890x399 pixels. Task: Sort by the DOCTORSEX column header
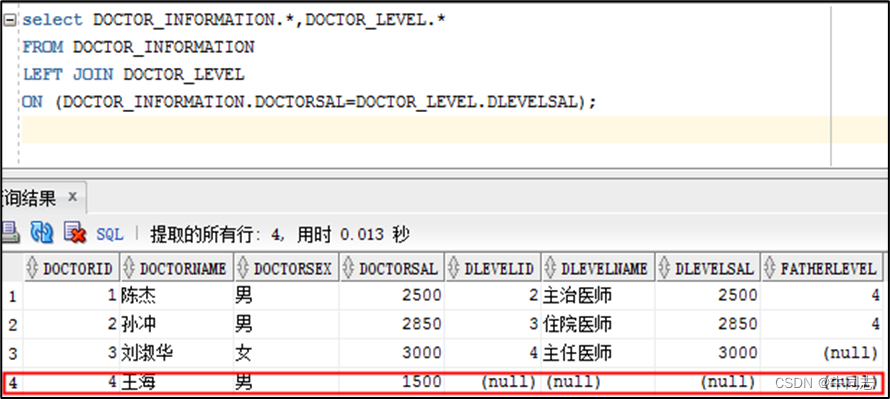(286, 268)
